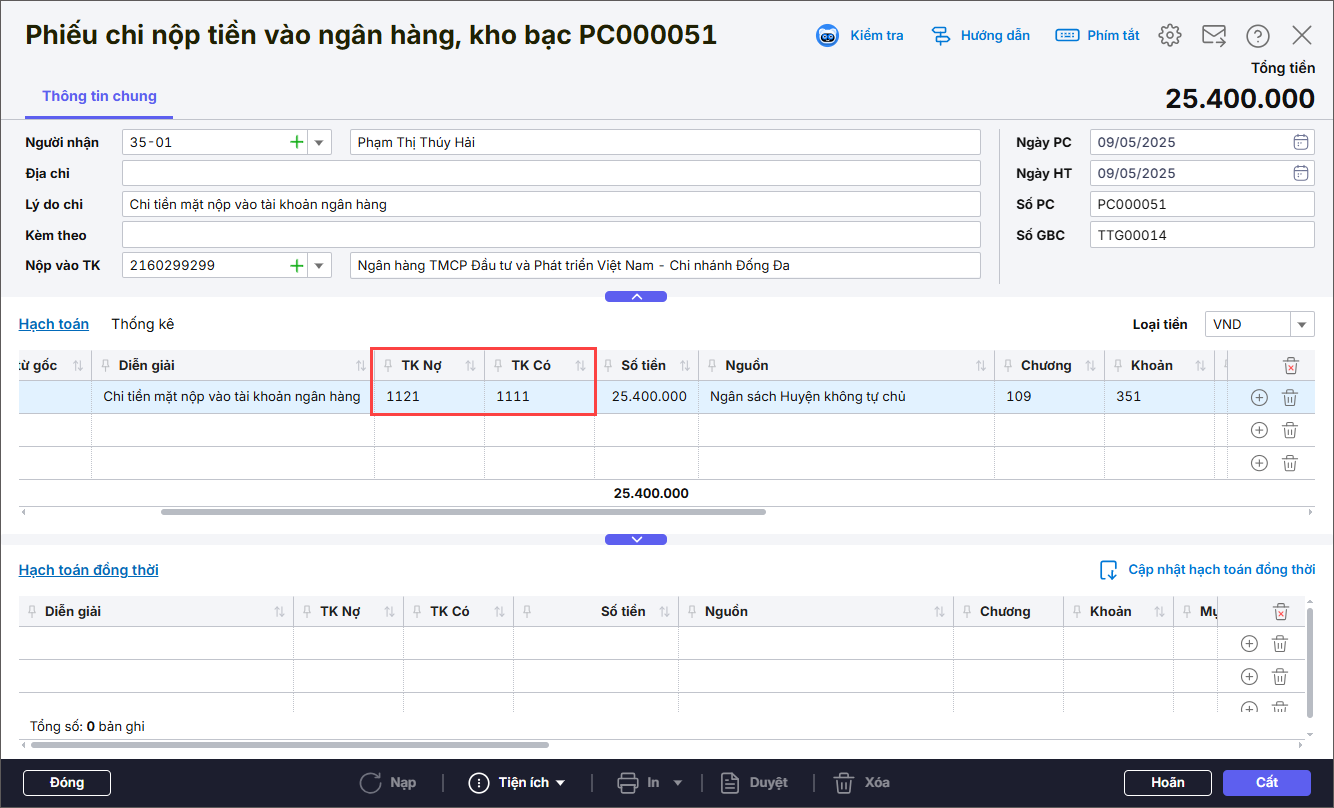Expand the Loại tiền VND dropdown
1334x808 pixels.
[x=1302, y=324]
